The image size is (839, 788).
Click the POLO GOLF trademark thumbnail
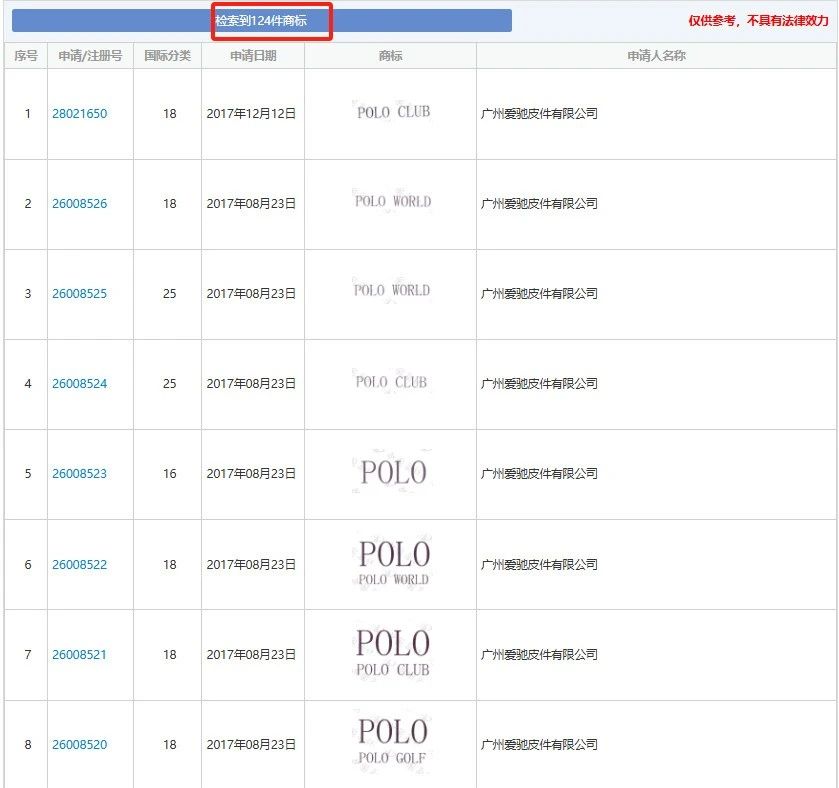coord(392,742)
